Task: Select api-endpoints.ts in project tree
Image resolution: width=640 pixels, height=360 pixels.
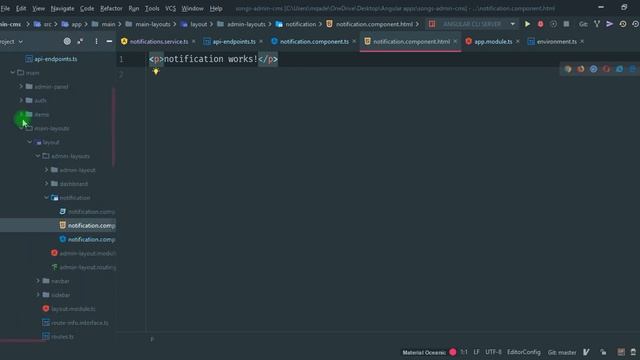Action: click(56, 59)
